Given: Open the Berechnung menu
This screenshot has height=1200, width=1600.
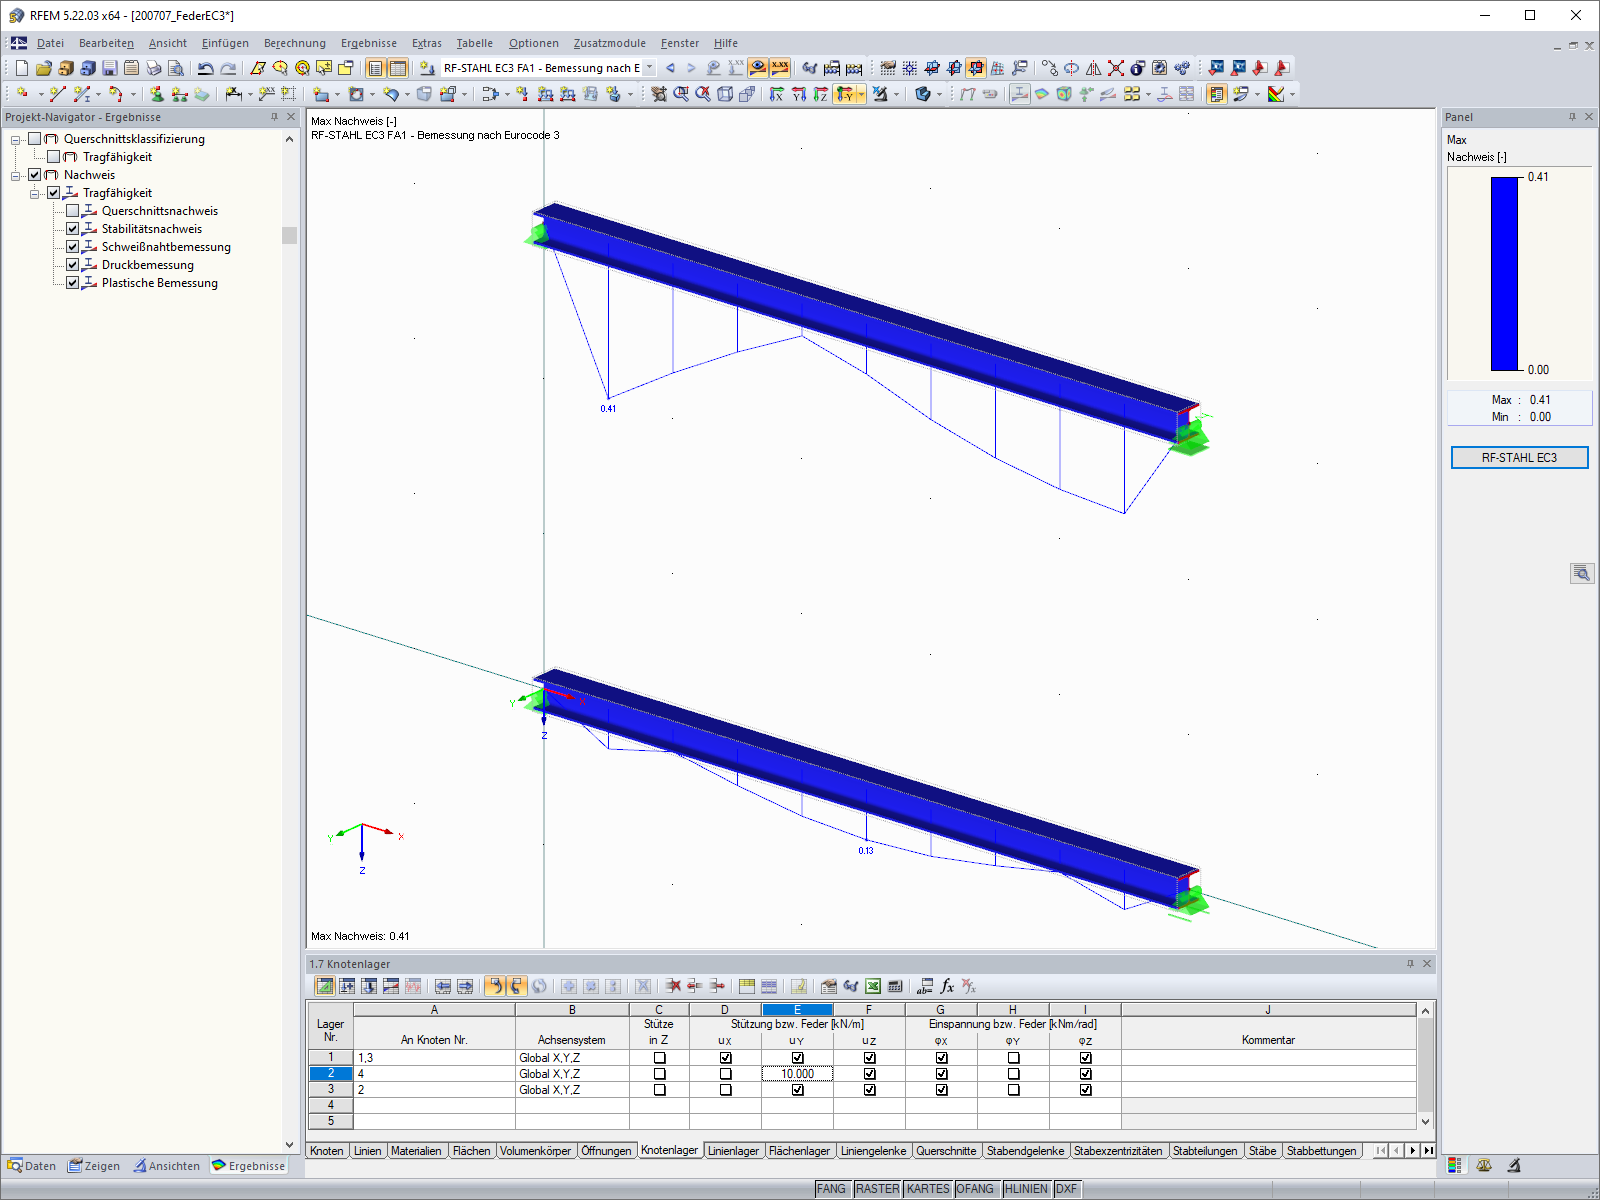Looking at the screenshot, I should click(295, 43).
